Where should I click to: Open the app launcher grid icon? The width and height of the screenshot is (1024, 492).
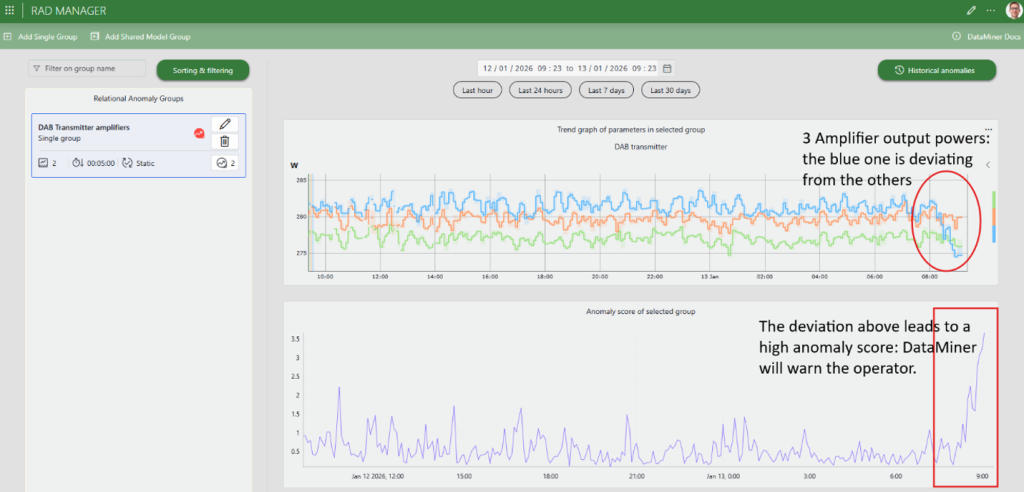click(x=8, y=10)
